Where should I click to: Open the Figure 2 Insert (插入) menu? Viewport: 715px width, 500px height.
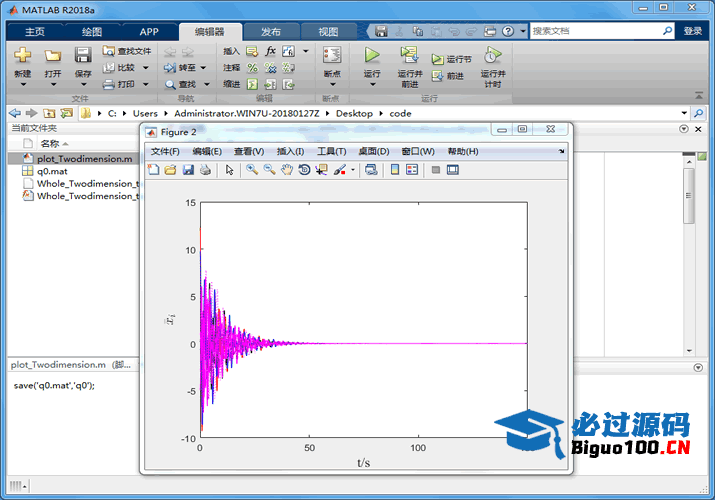click(290, 151)
